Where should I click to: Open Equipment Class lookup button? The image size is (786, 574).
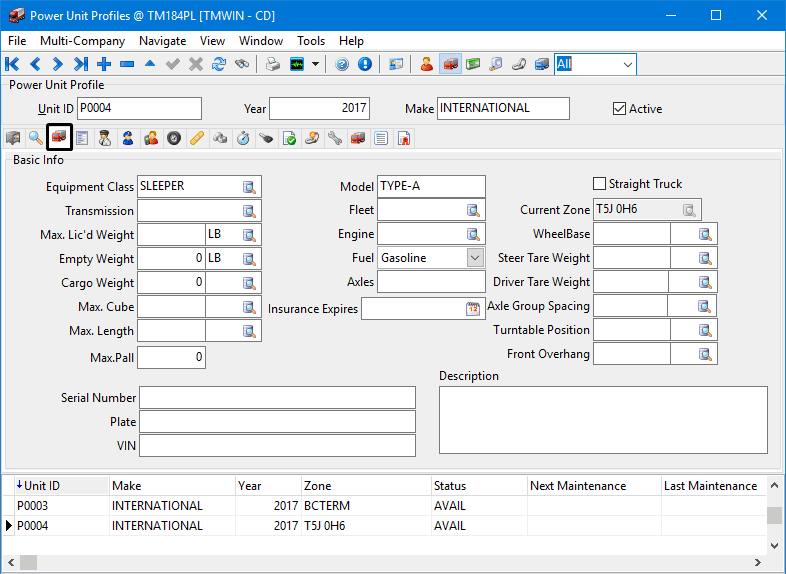coord(249,187)
